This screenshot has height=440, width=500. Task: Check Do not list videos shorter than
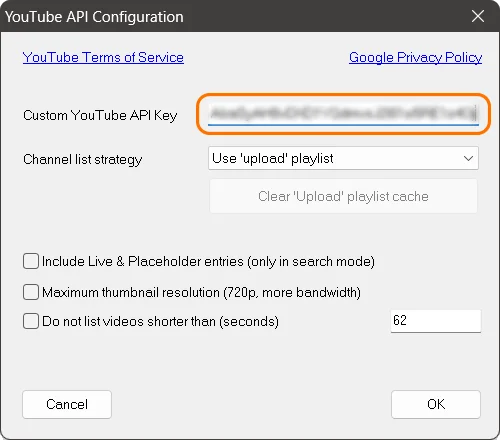[31, 321]
